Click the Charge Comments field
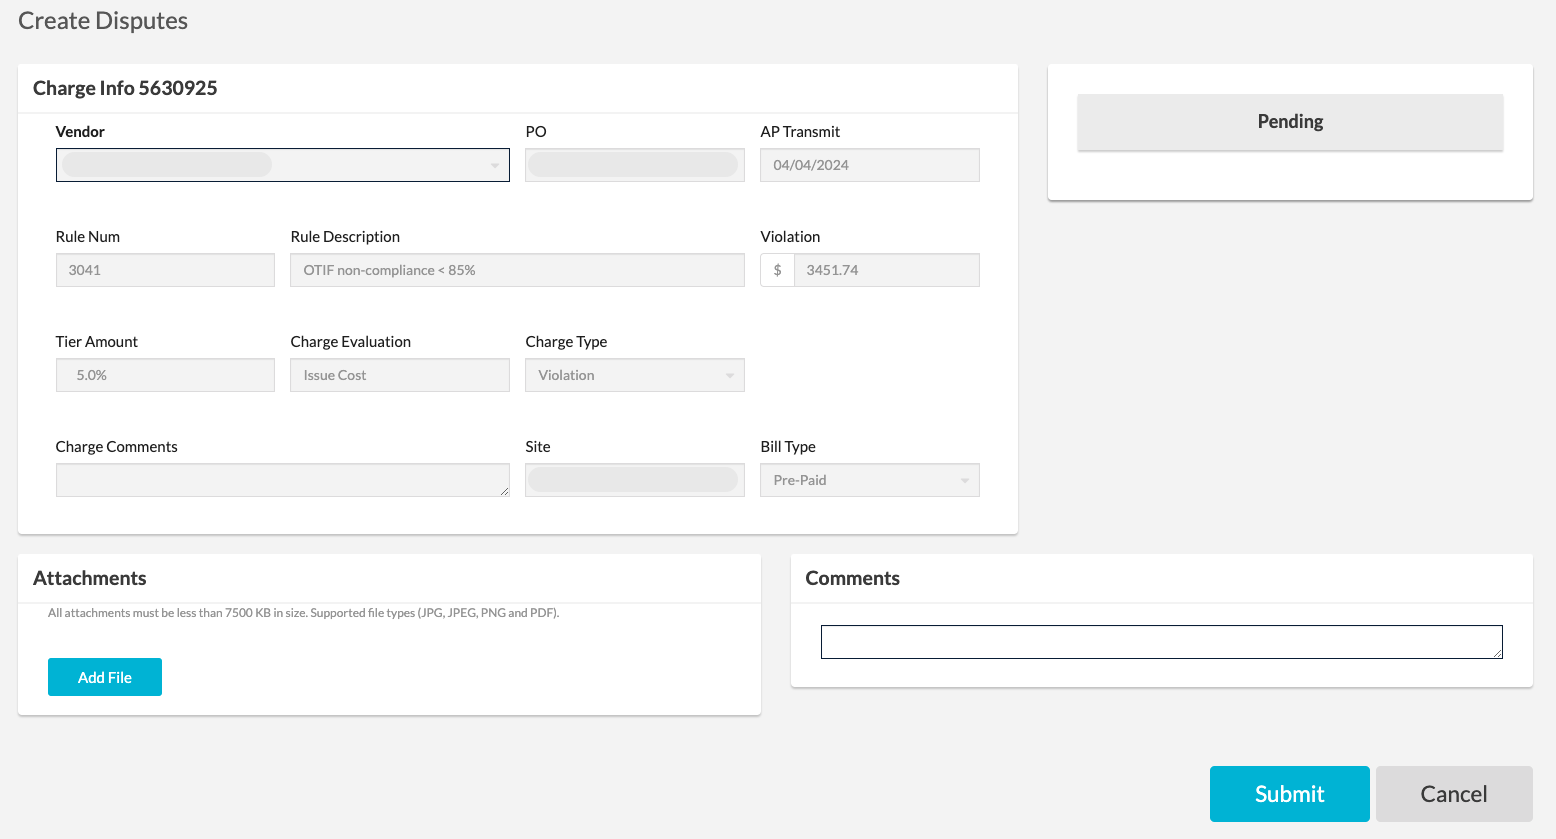Screen dimensions: 1556x839 point(282,480)
